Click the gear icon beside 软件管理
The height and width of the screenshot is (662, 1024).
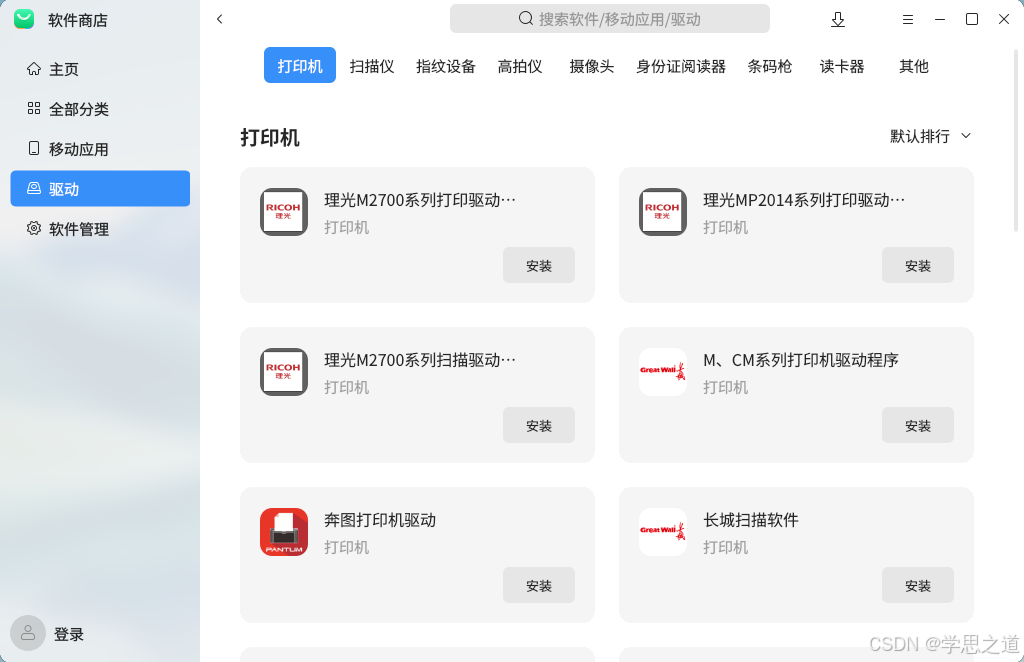click(x=34, y=228)
